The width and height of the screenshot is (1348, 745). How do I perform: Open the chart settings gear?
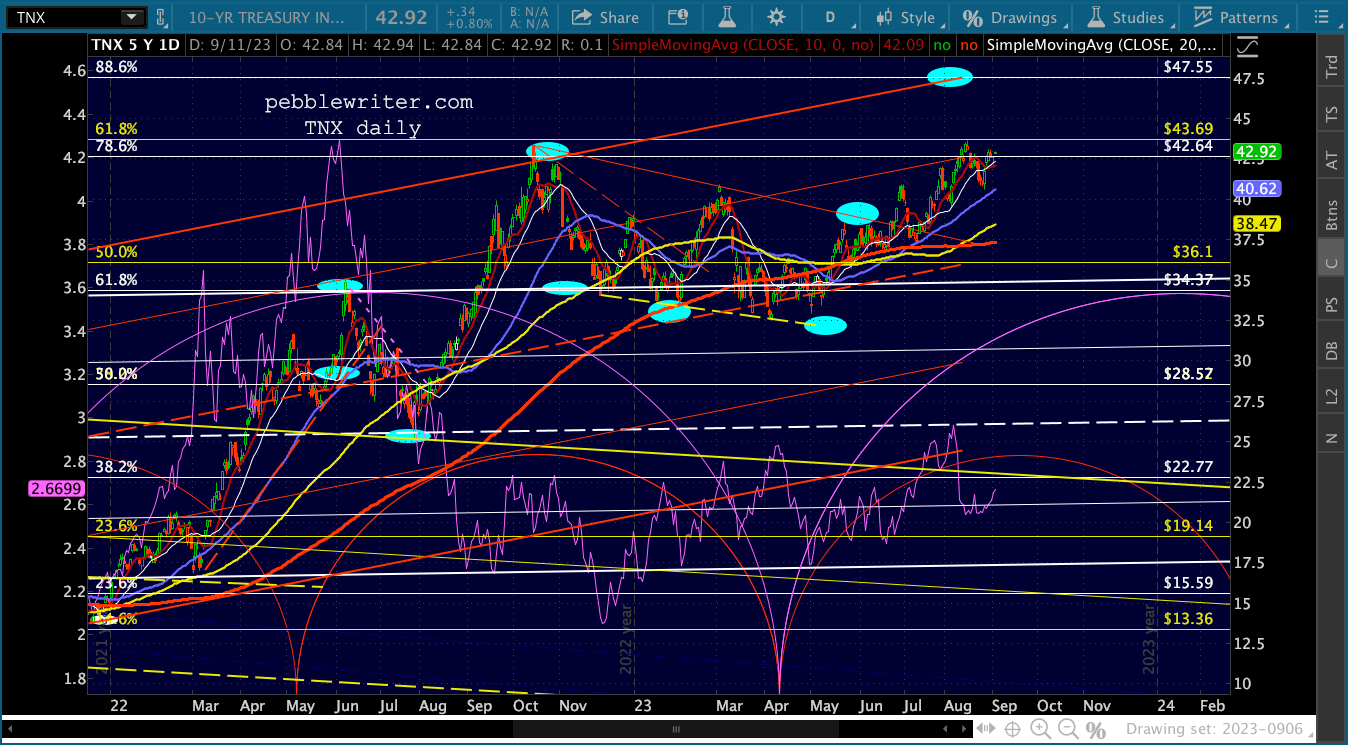pos(776,17)
